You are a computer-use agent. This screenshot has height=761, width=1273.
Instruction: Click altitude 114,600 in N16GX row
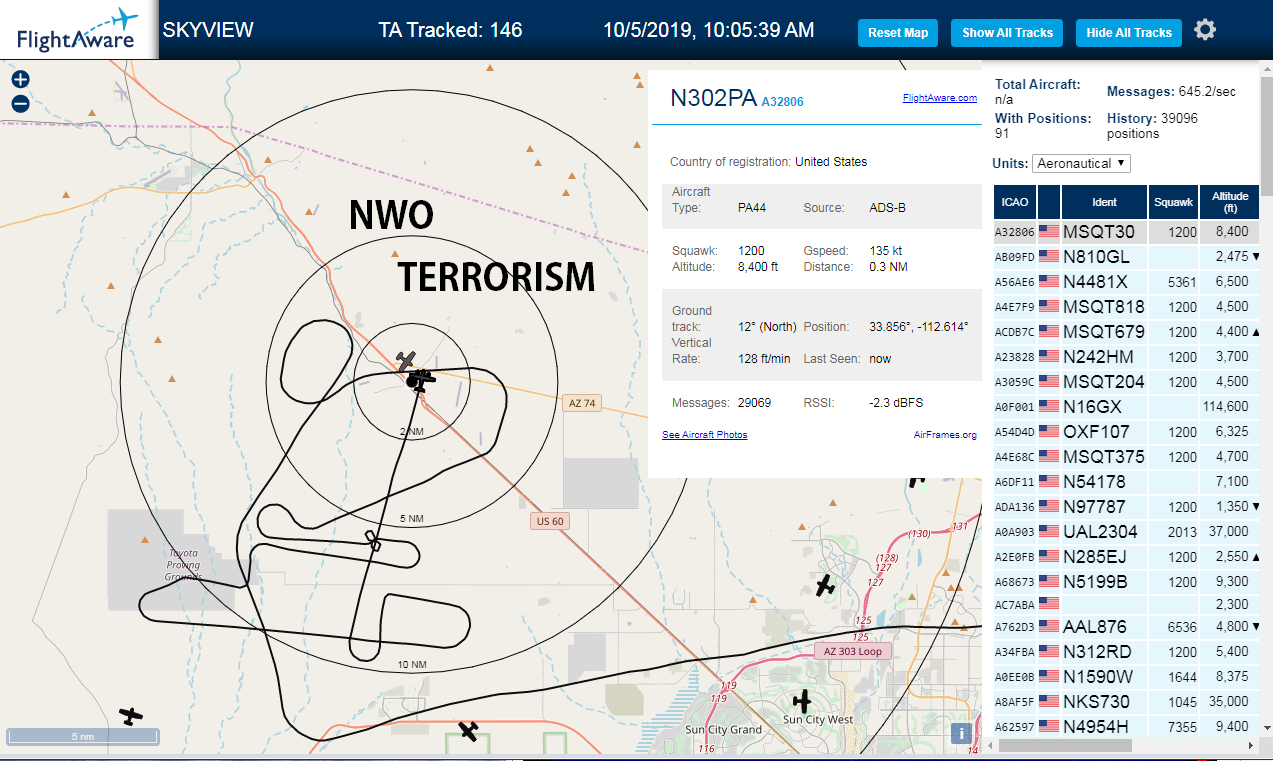click(1225, 407)
